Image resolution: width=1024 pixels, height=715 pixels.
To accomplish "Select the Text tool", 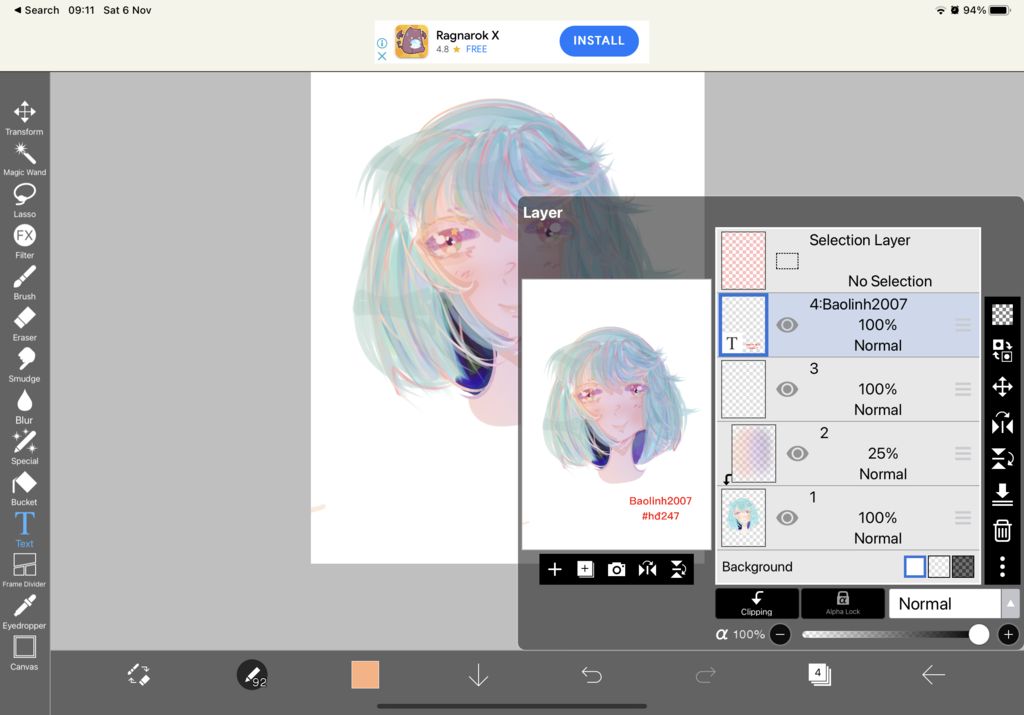I will 24,530.
